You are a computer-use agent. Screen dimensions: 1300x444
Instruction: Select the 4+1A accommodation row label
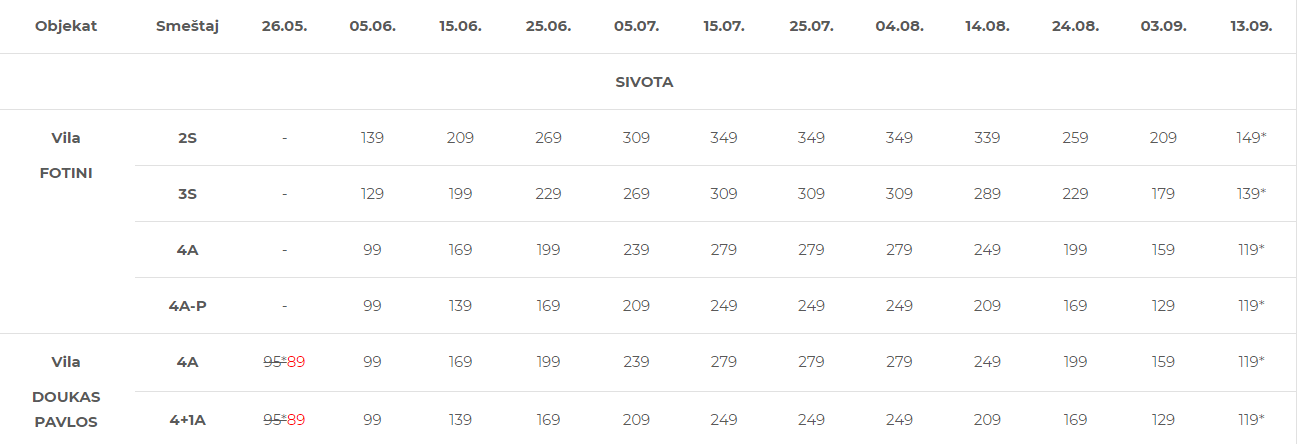coord(187,420)
